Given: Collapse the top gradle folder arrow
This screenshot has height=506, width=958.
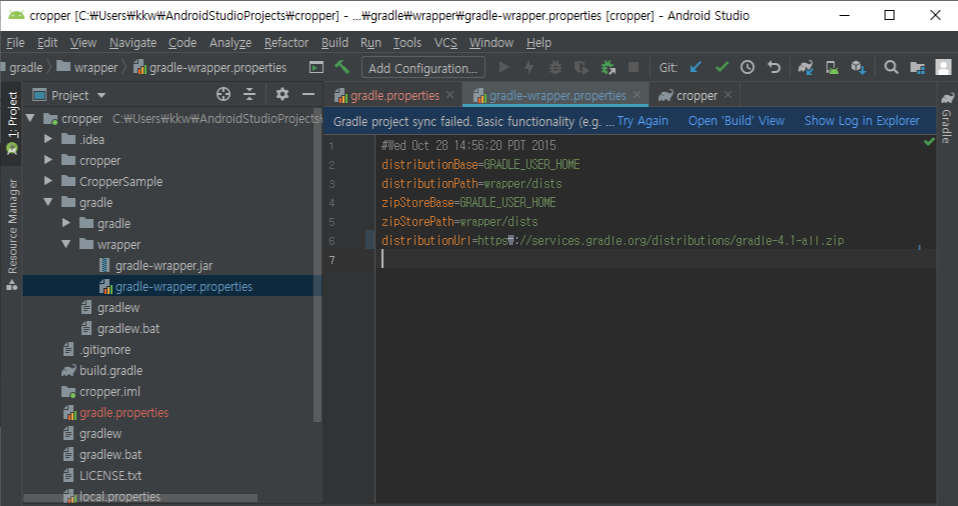Looking at the screenshot, I should click(48, 202).
